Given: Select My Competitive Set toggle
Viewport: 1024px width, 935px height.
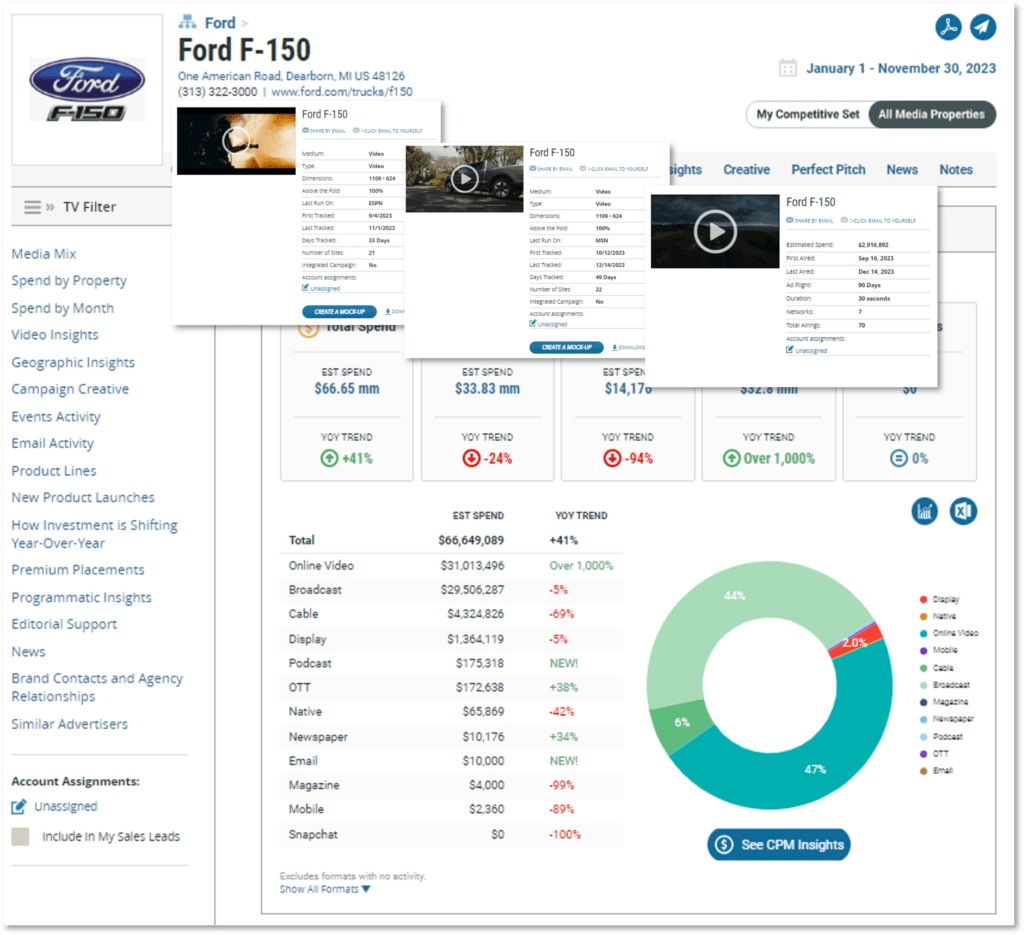Looking at the screenshot, I should coord(808,114).
